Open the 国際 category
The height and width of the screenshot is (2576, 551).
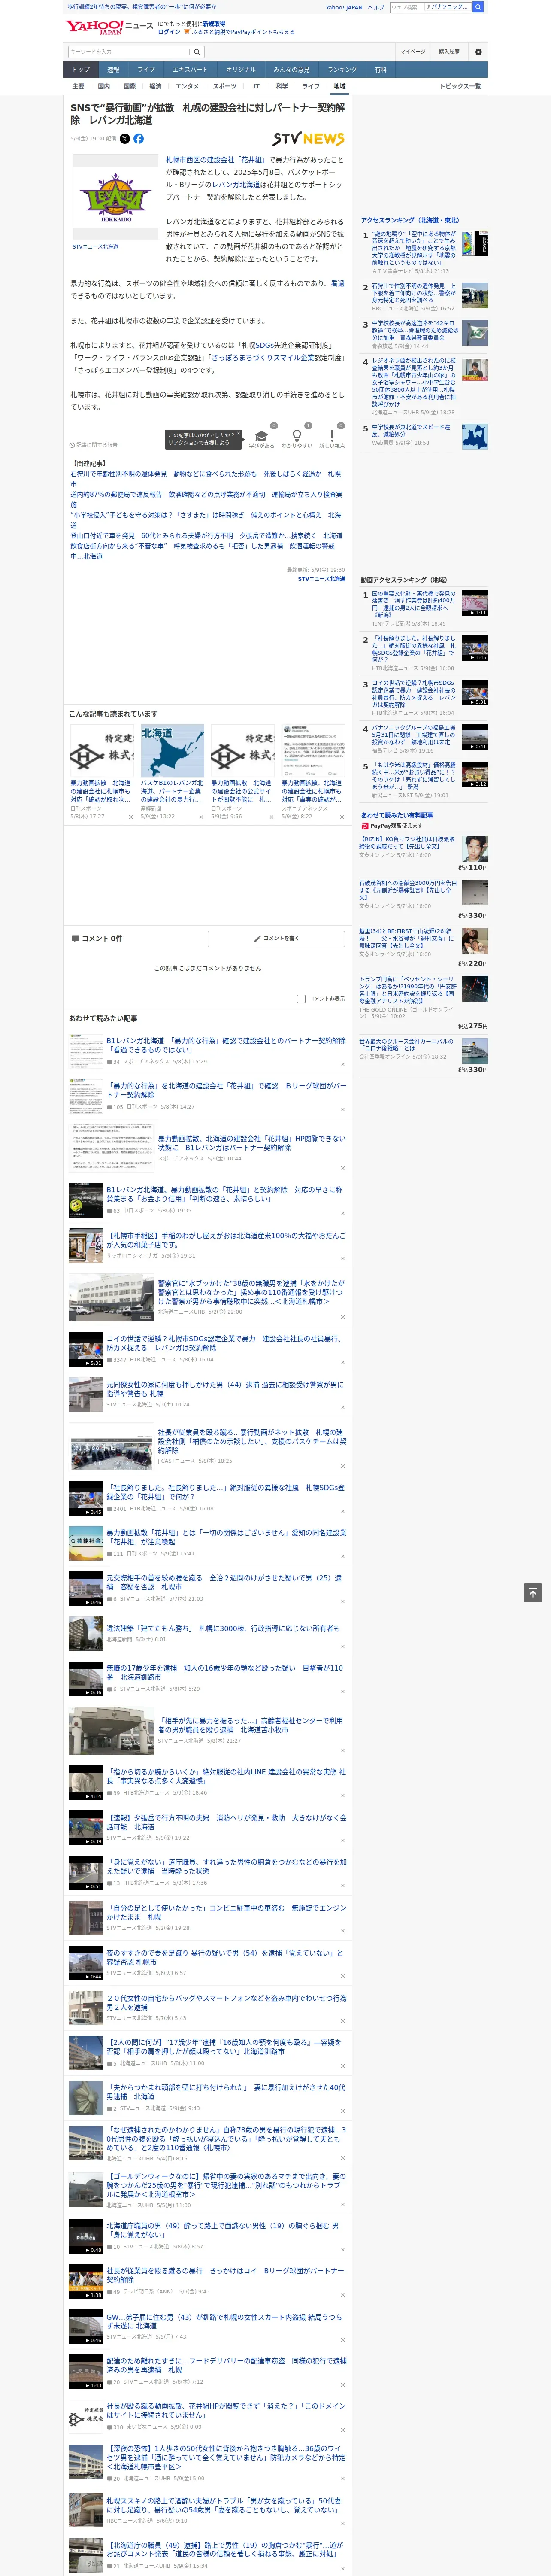click(x=129, y=86)
